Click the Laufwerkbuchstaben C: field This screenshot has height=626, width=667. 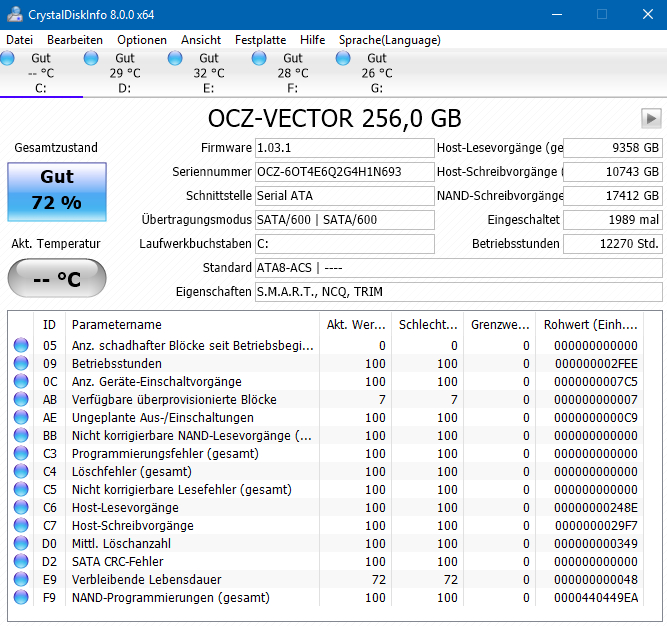point(345,244)
